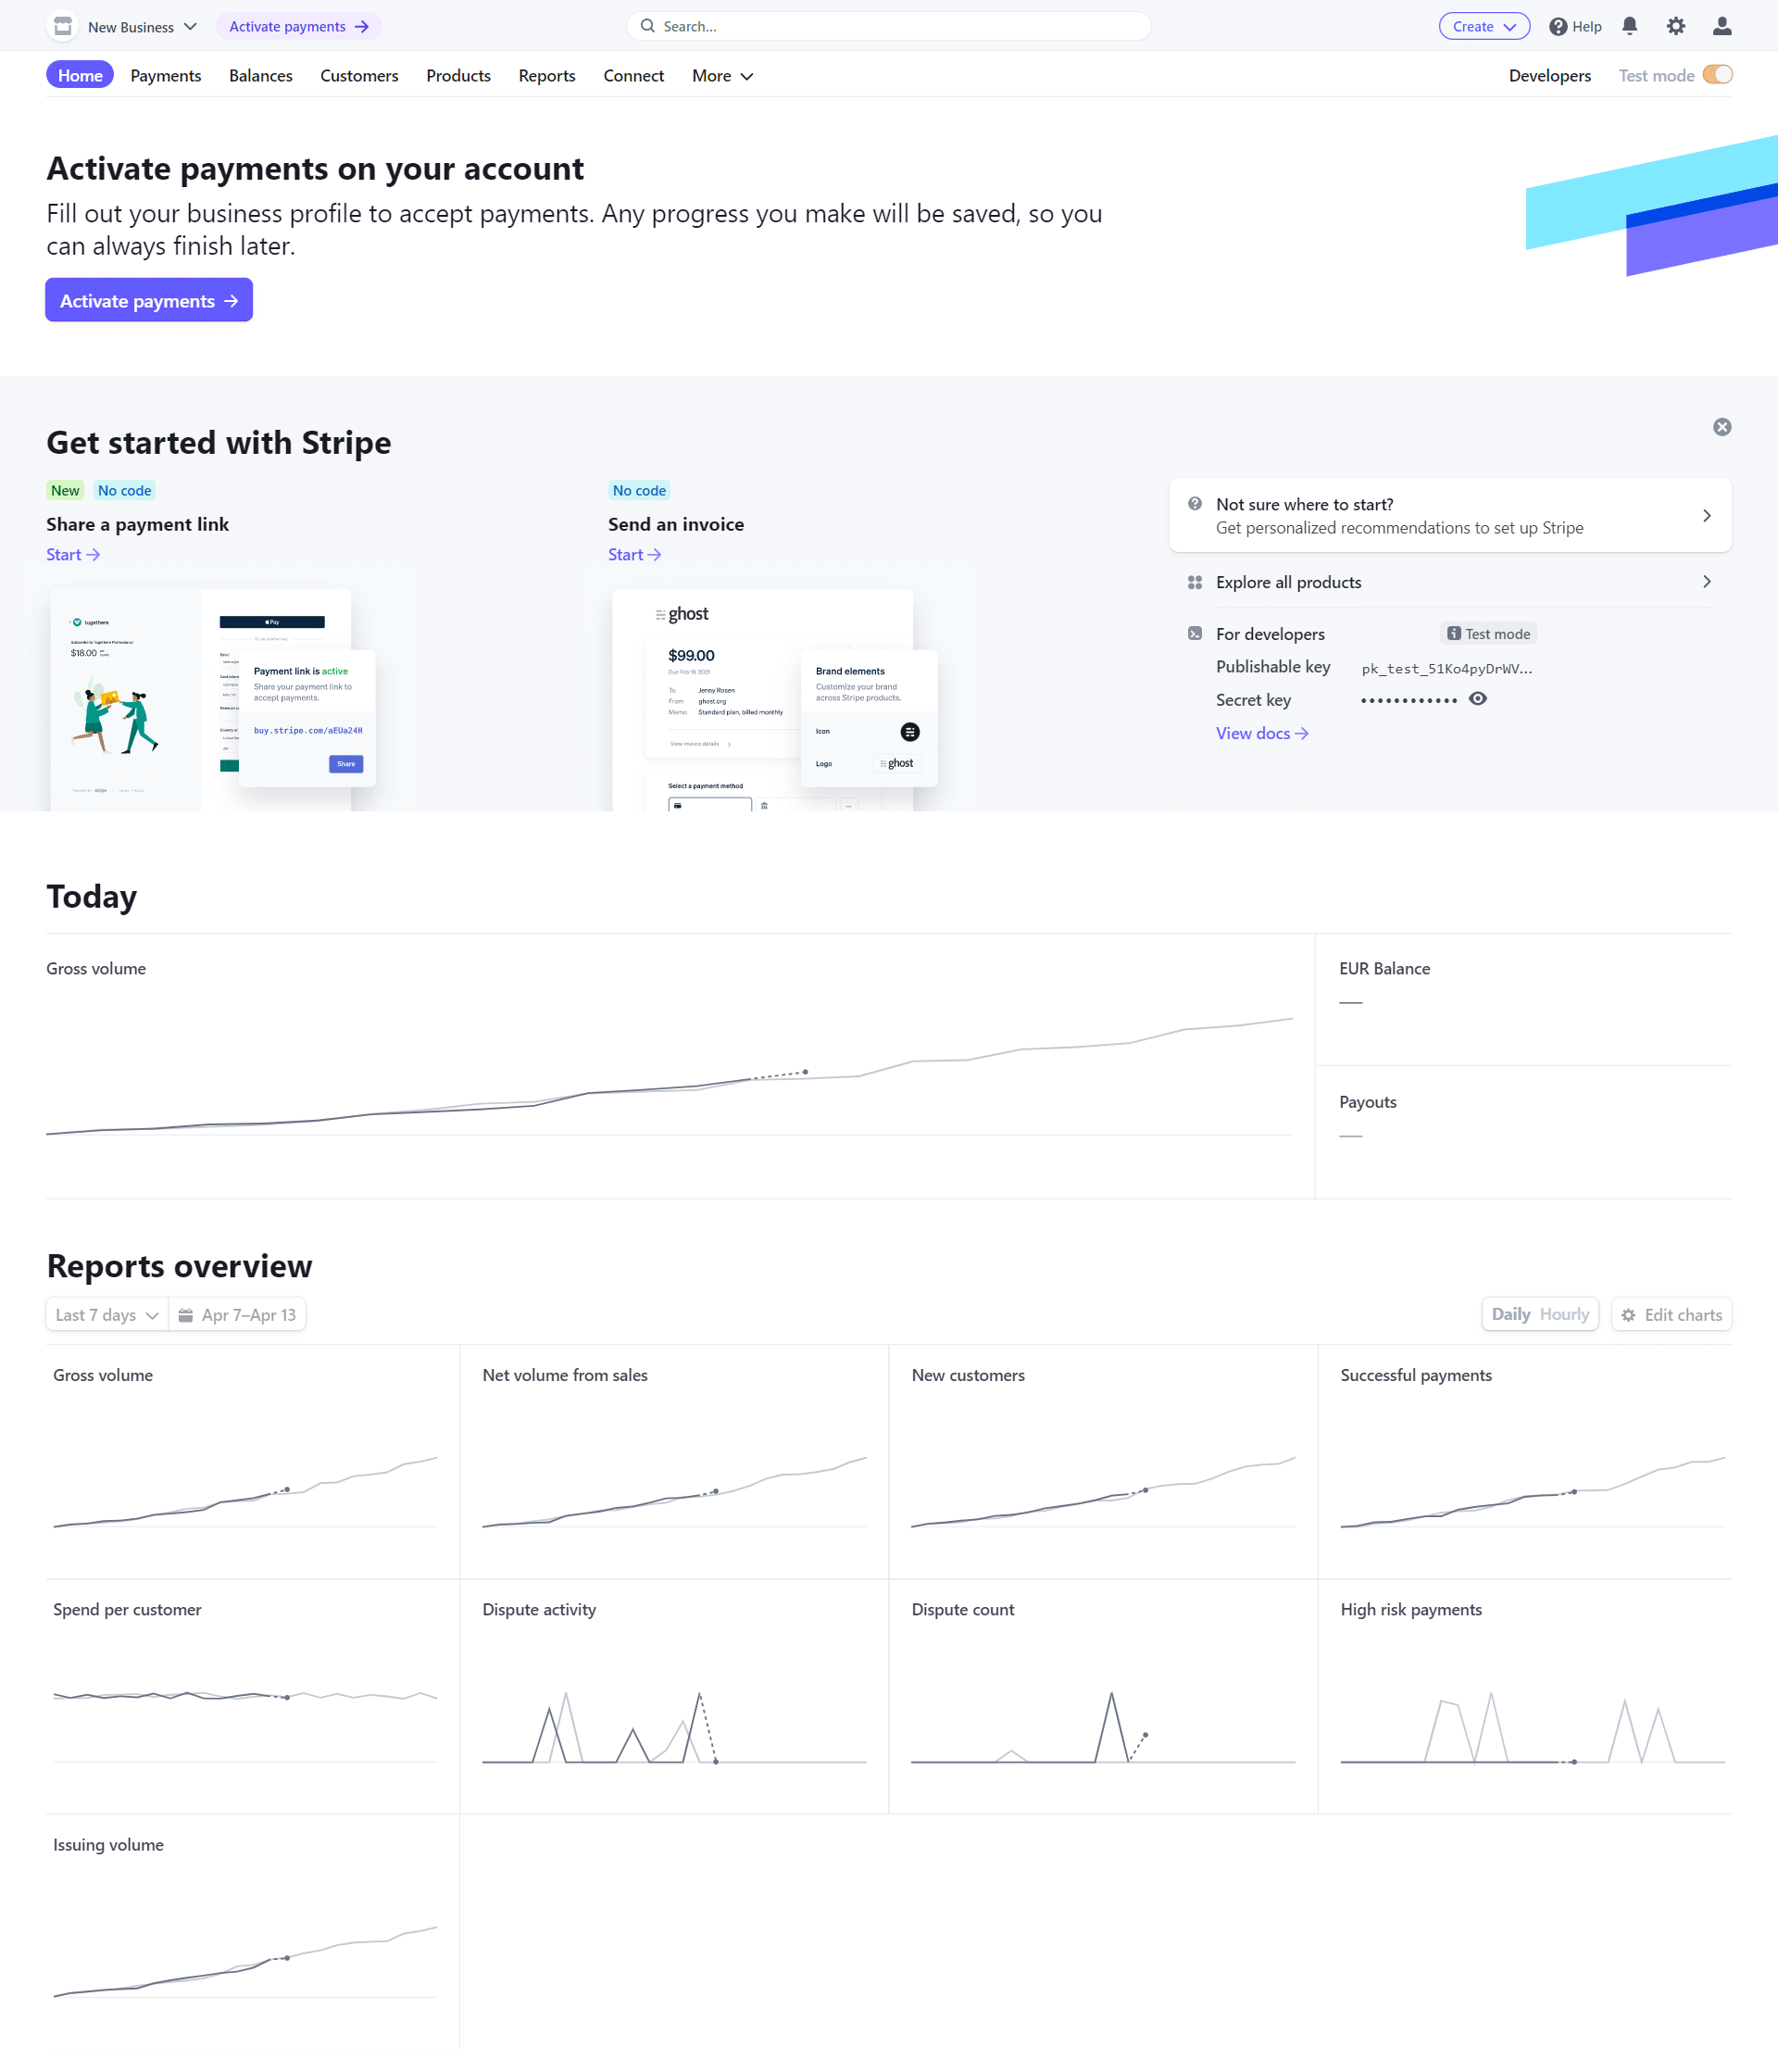This screenshot has width=1778, height=2072.
Task: Click the settings gear icon
Action: (1676, 27)
